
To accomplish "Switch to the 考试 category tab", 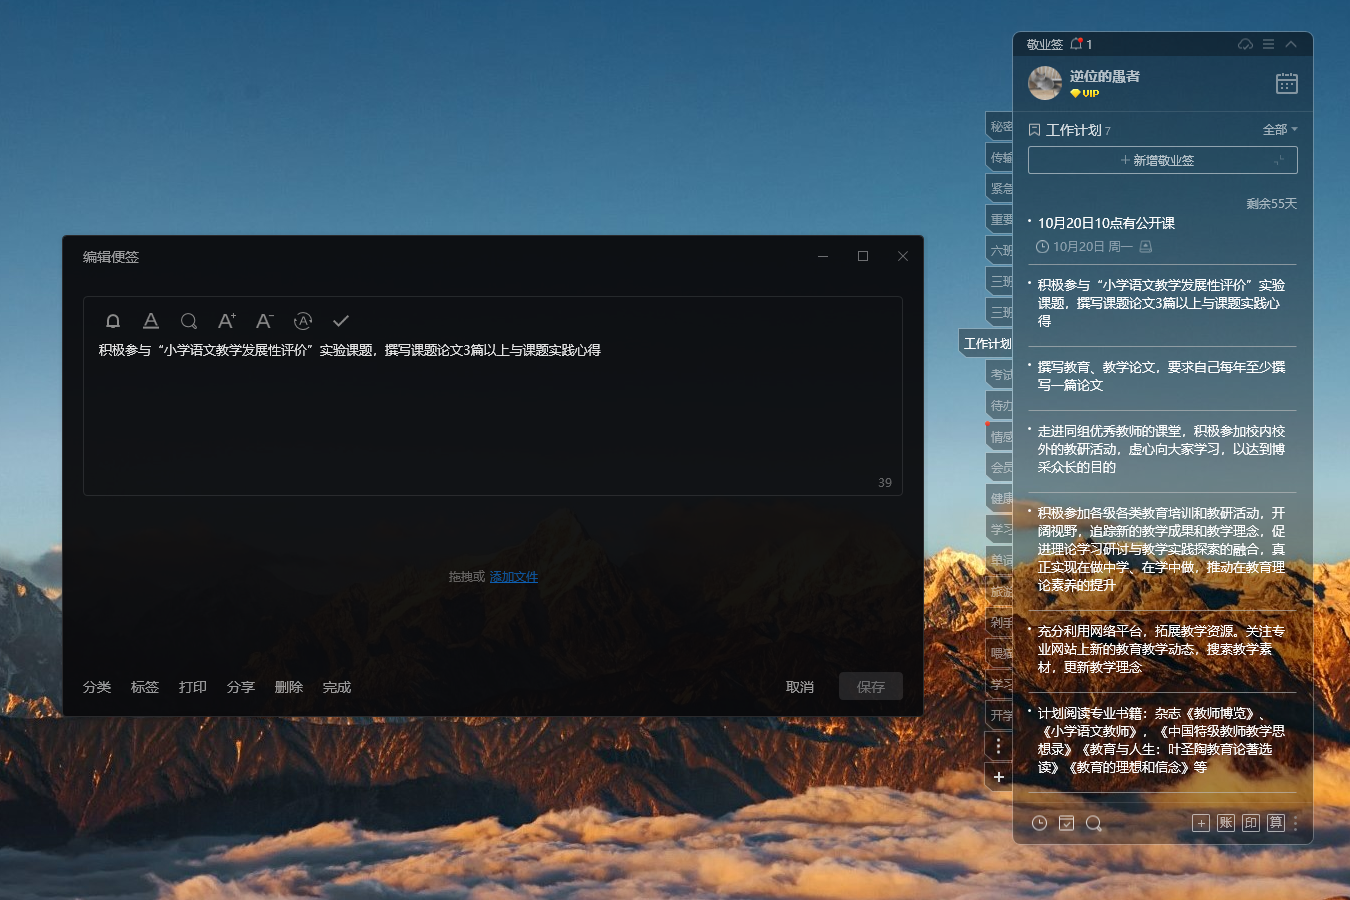I will (1000, 374).
